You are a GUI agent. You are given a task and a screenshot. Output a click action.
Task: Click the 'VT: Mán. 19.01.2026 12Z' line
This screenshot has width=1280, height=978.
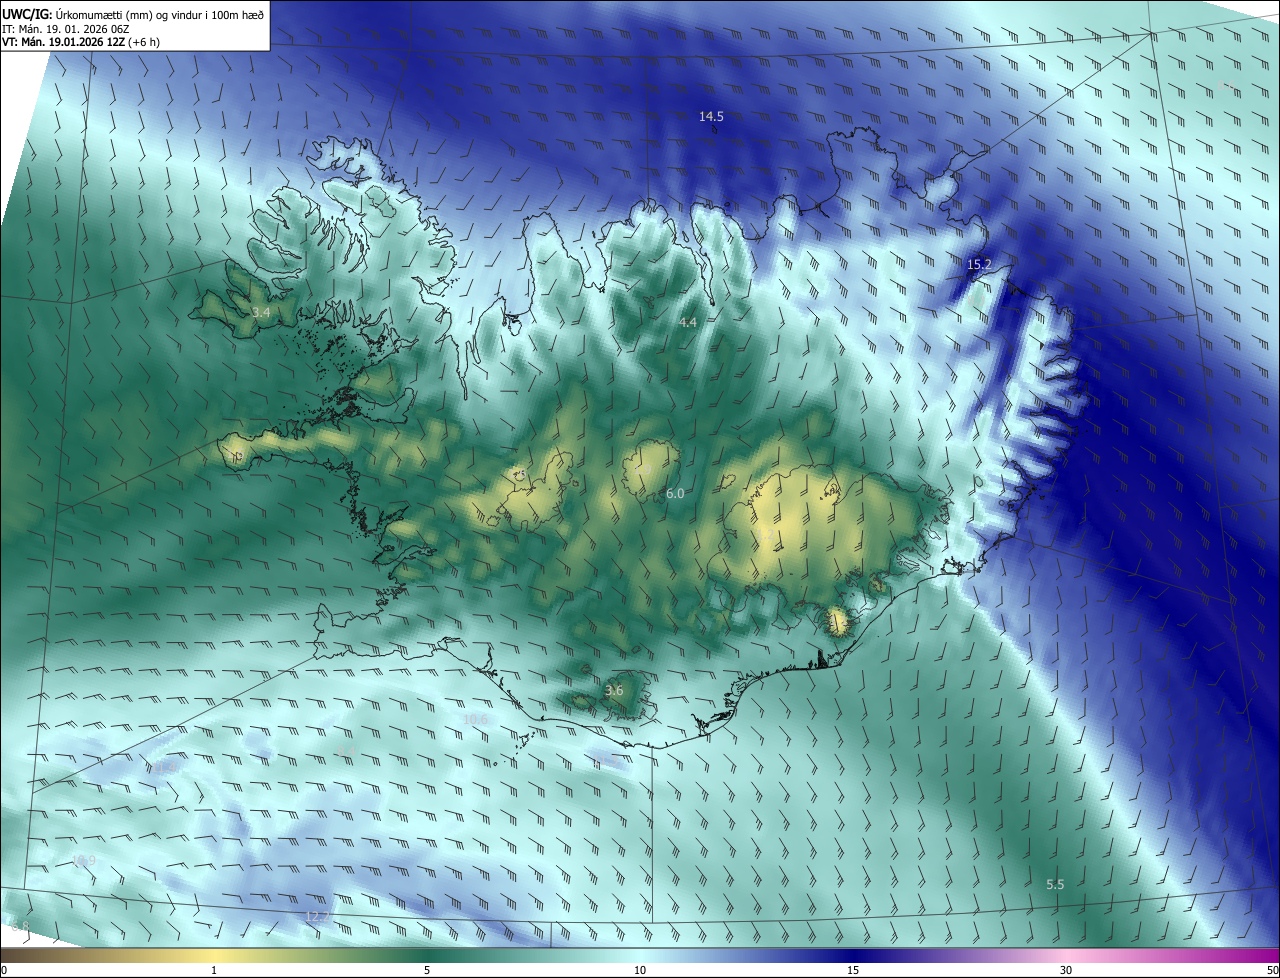pyautogui.click(x=80, y=42)
